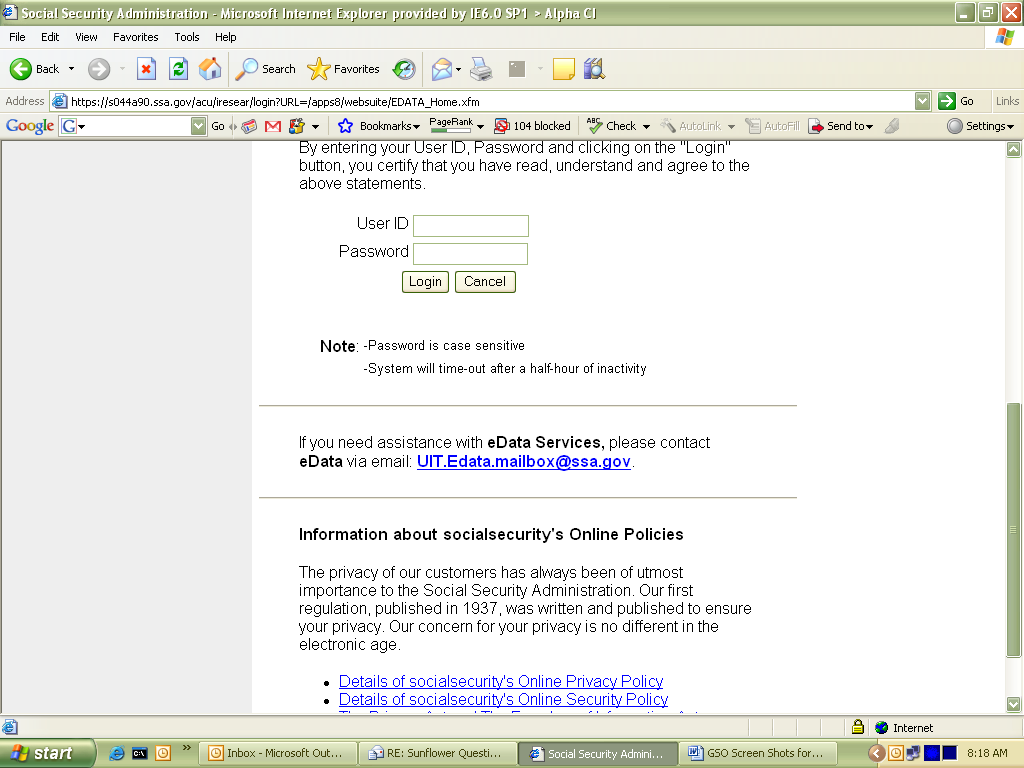
Task: Open the Gmail icon on Google toolbar
Action: pyautogui.click(x=272, y=126)
